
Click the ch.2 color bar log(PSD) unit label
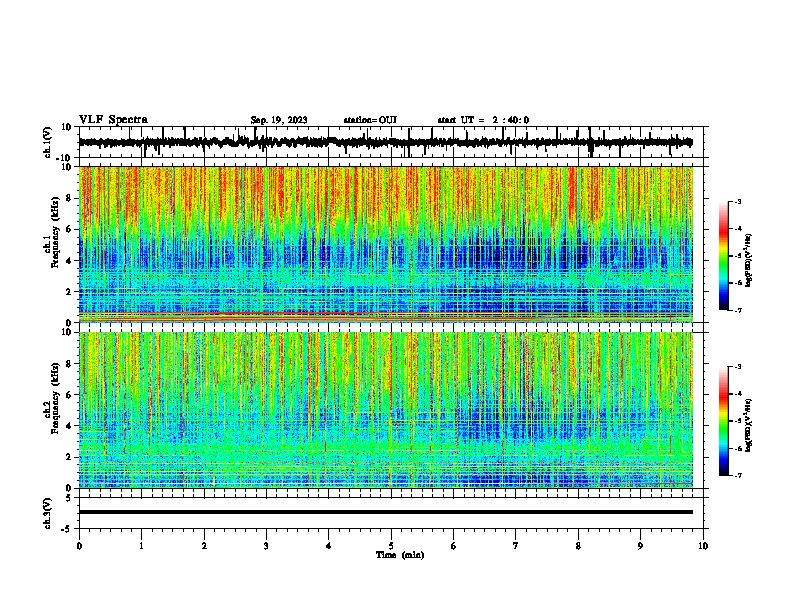[749, 425]
